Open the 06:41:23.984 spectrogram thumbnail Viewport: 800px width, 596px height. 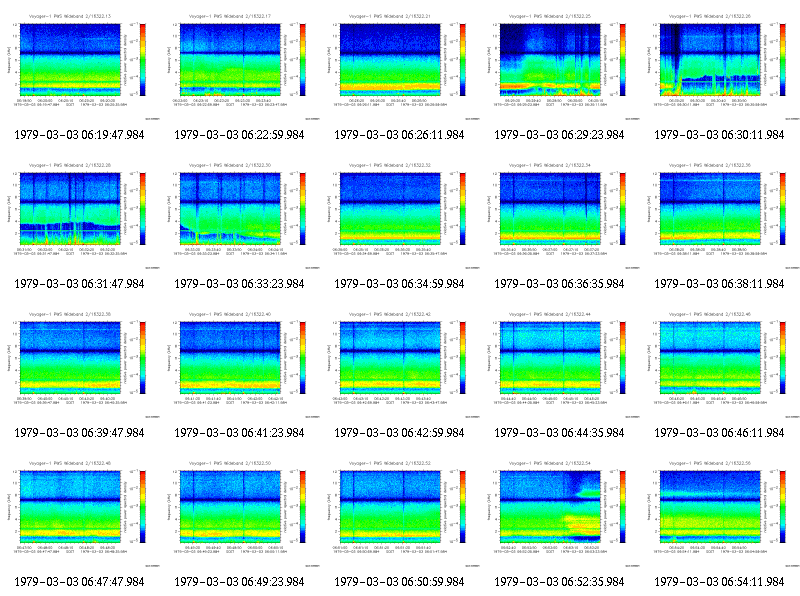240,364
